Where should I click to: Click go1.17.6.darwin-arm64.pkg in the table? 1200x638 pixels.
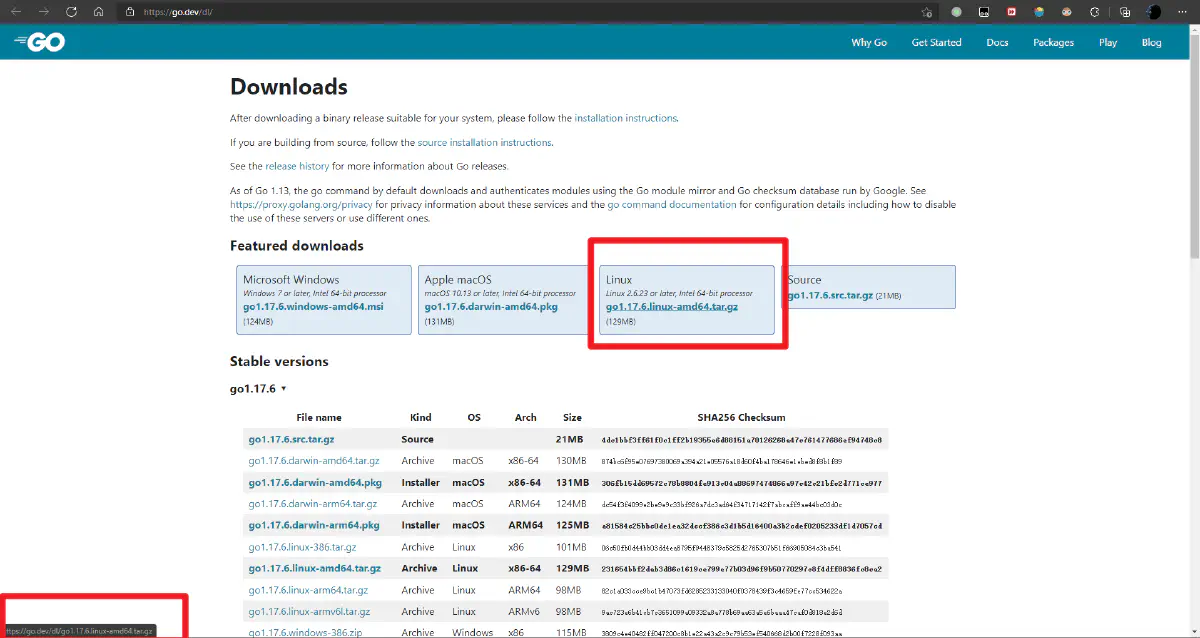pos(314,525)
